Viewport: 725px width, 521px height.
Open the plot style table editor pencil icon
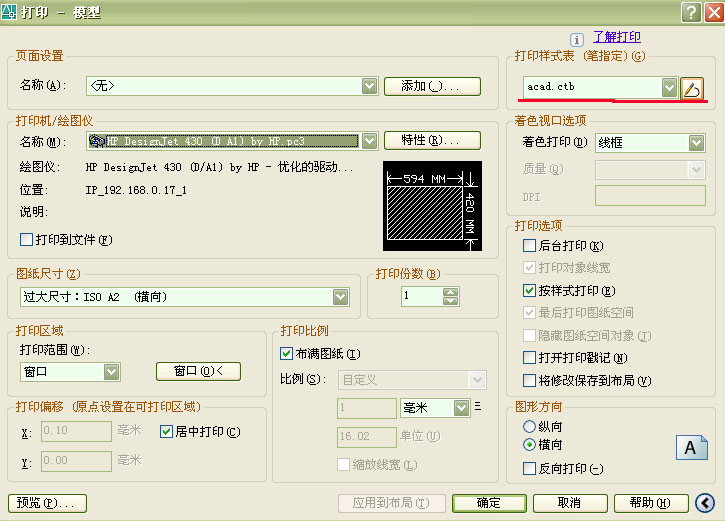[692, 88]
